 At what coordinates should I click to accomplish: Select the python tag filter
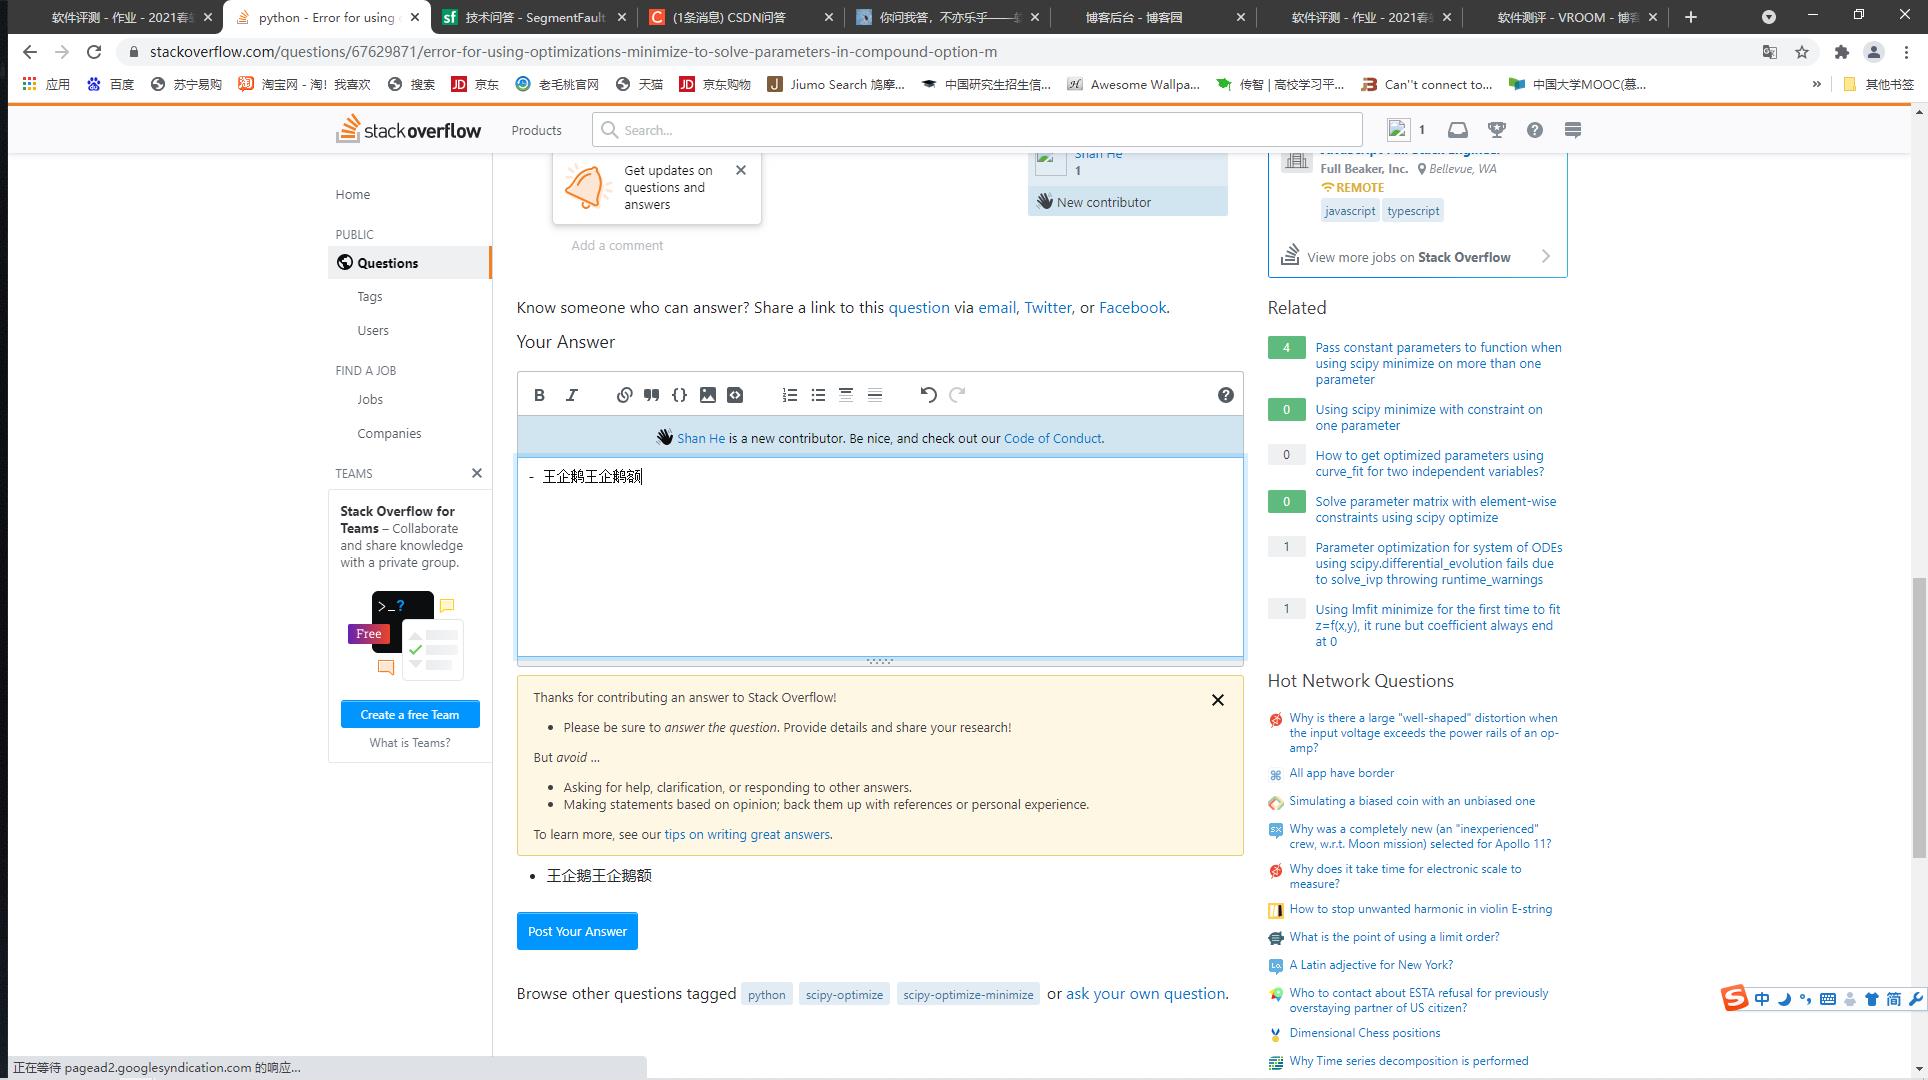[x=765, y=994]
